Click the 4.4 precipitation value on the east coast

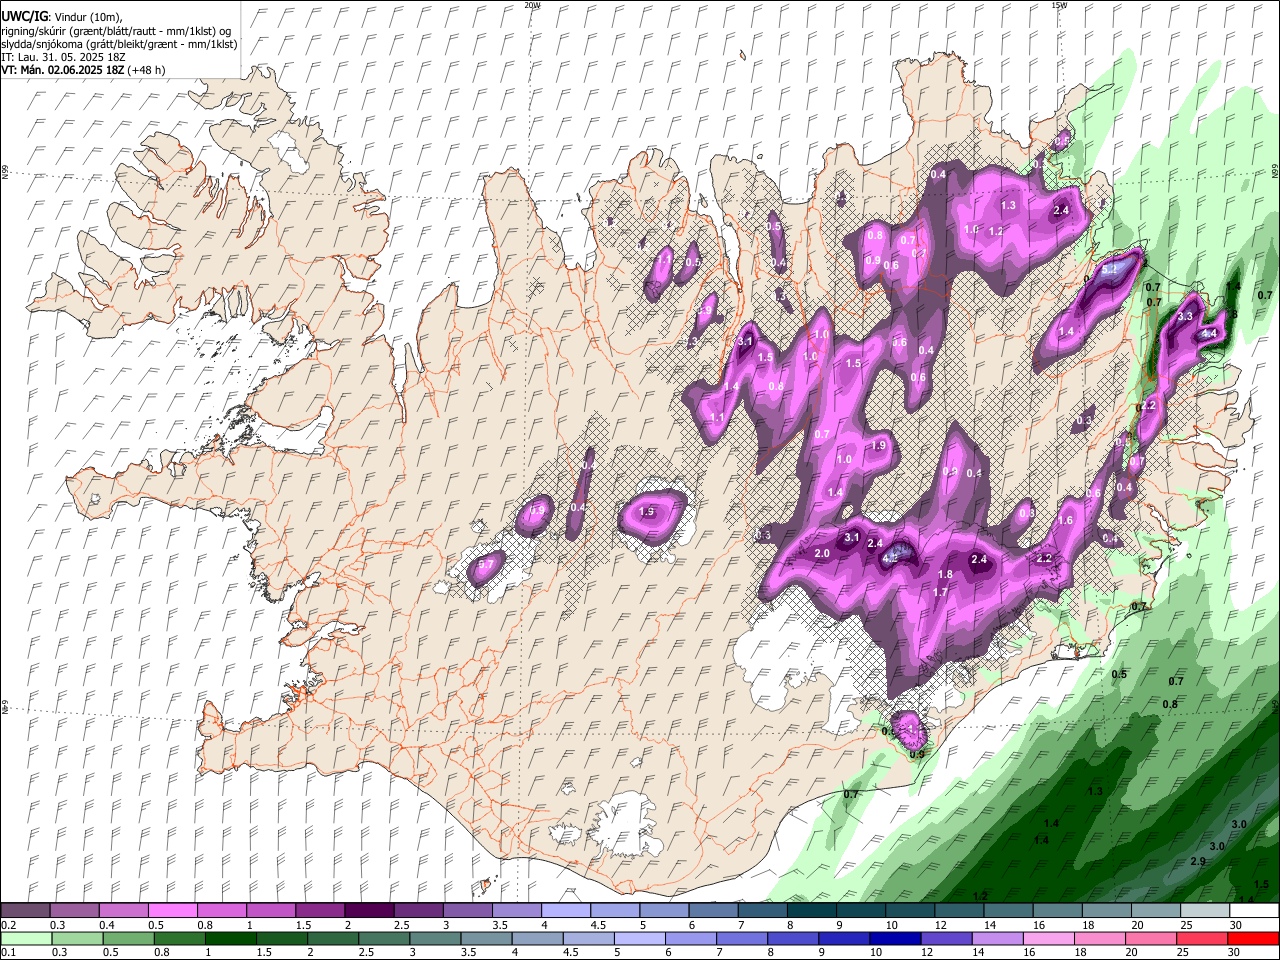coord(1208,333)
